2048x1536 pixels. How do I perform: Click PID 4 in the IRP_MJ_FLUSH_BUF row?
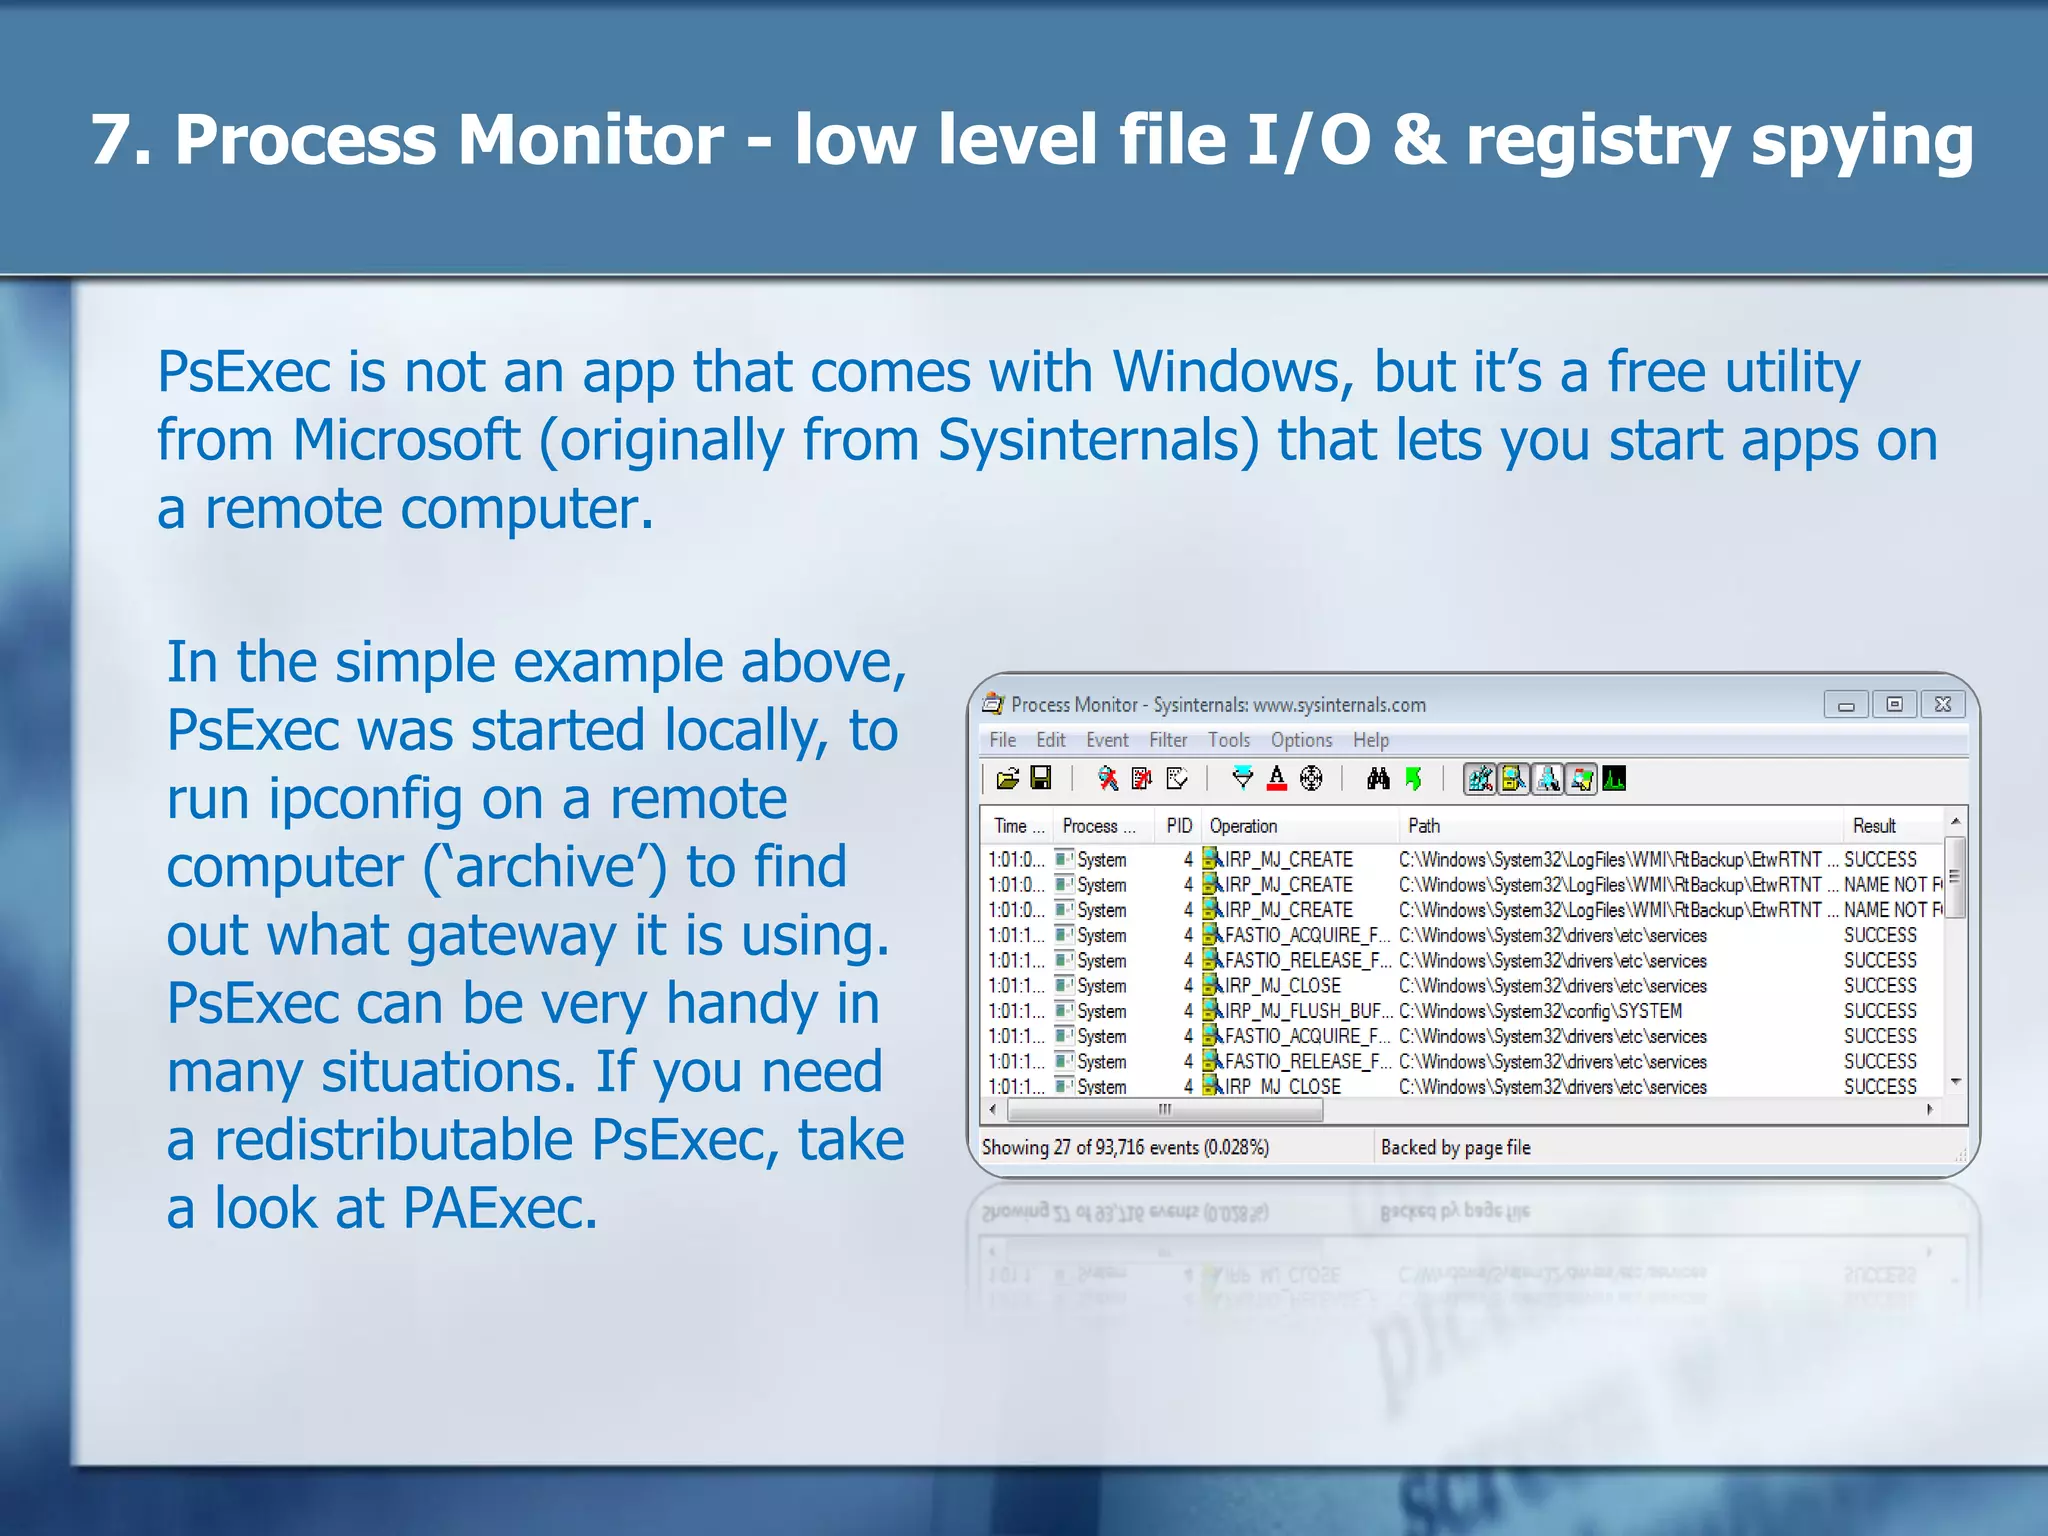click(x=1188, y=1011)
